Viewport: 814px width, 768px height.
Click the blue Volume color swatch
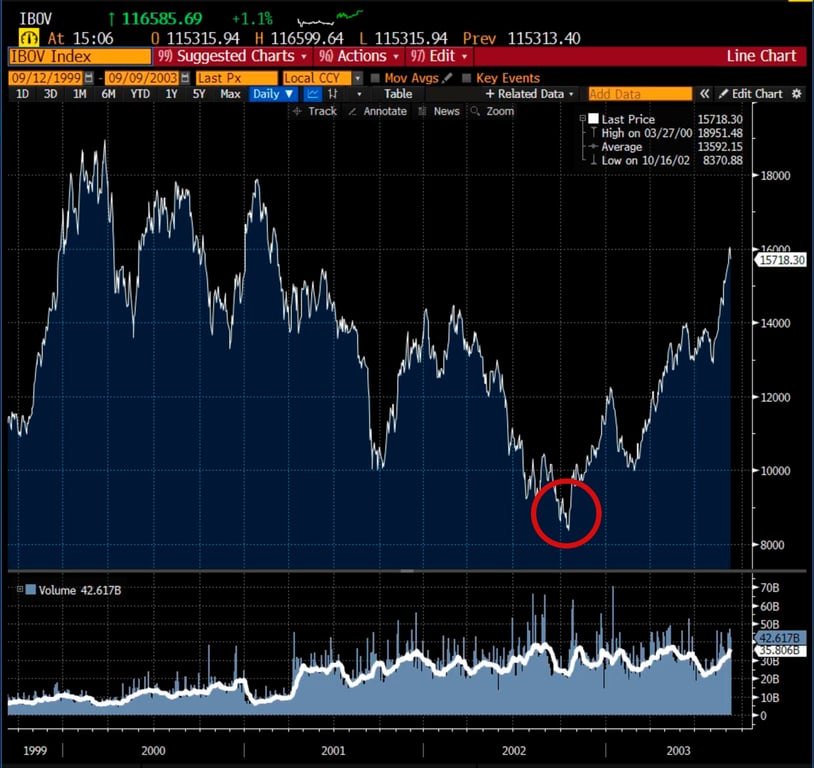coord(31,590)
